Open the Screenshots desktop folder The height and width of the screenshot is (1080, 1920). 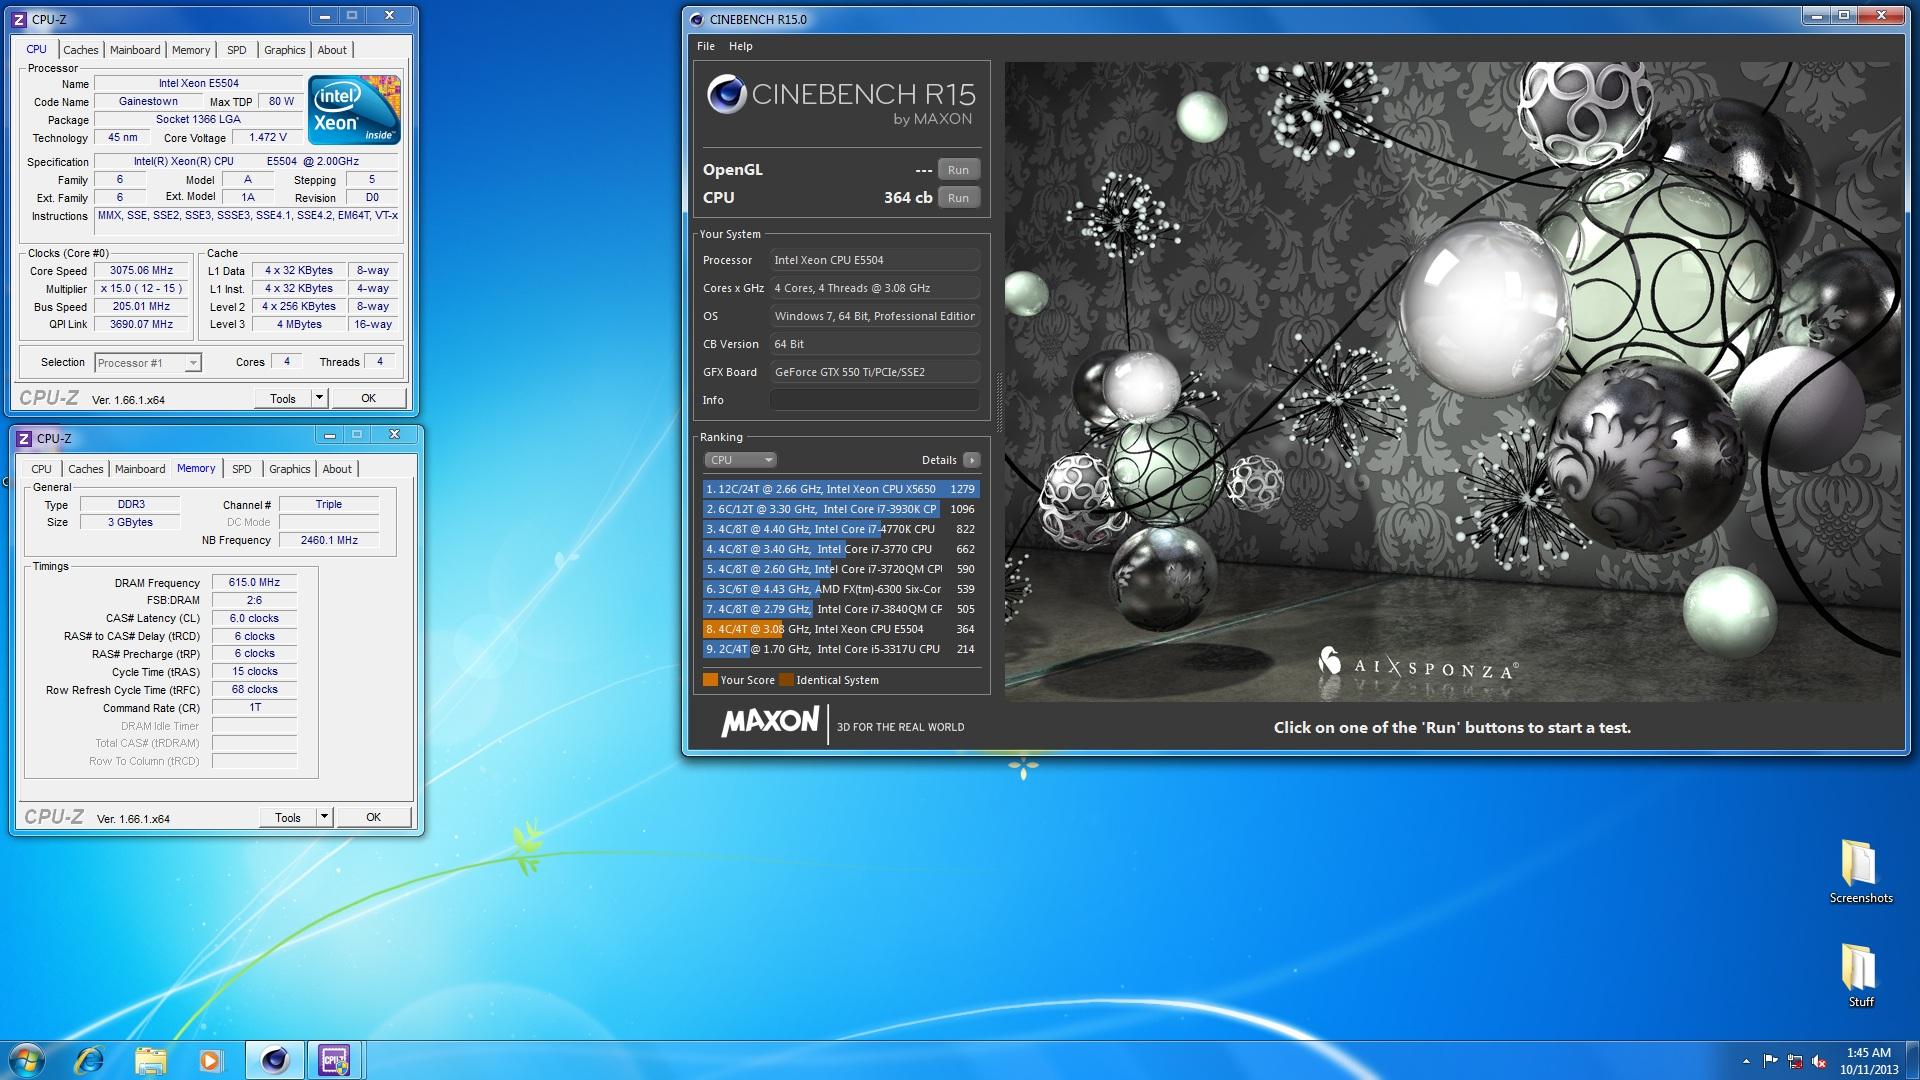click(1860, 871)
